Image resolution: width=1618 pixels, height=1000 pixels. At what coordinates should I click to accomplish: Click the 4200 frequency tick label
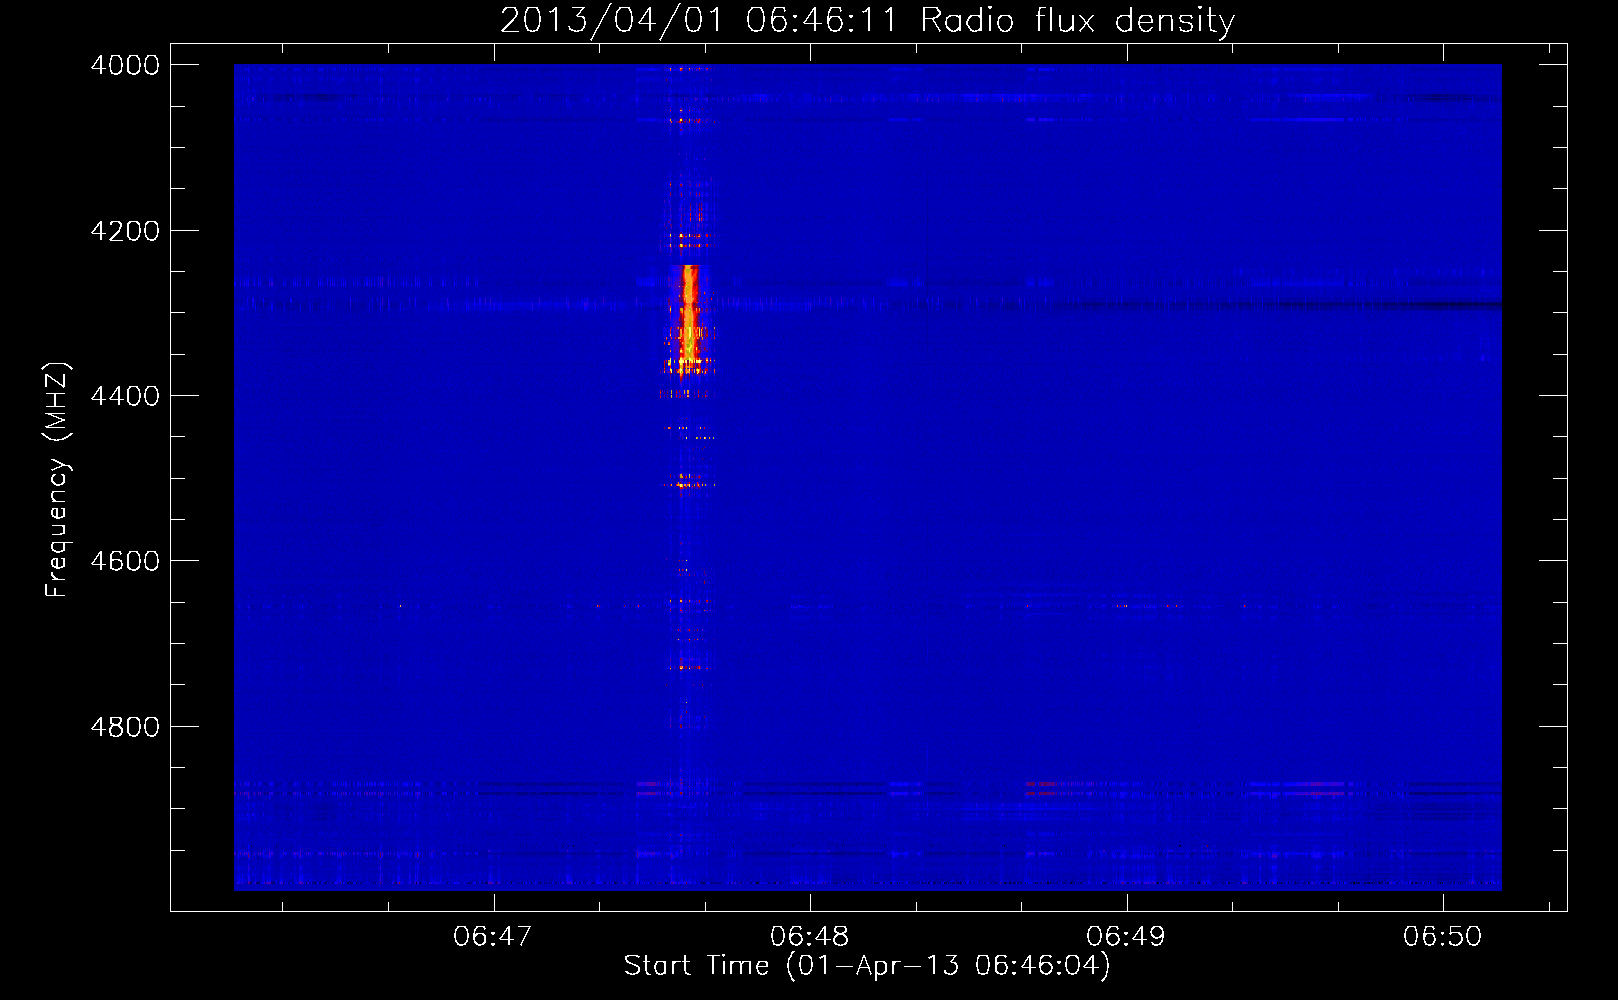[125, 231]
